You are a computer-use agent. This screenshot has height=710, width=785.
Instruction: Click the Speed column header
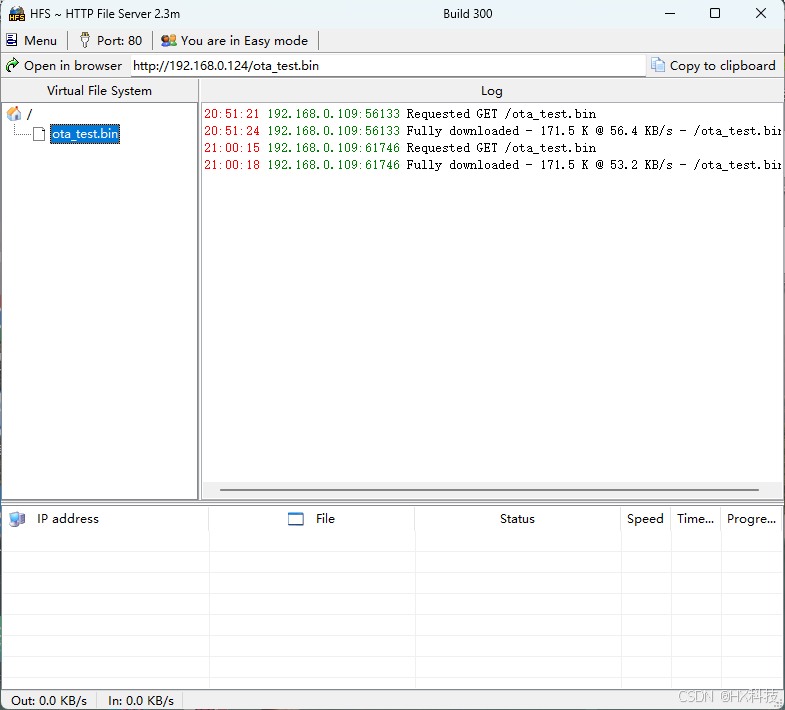645,519
